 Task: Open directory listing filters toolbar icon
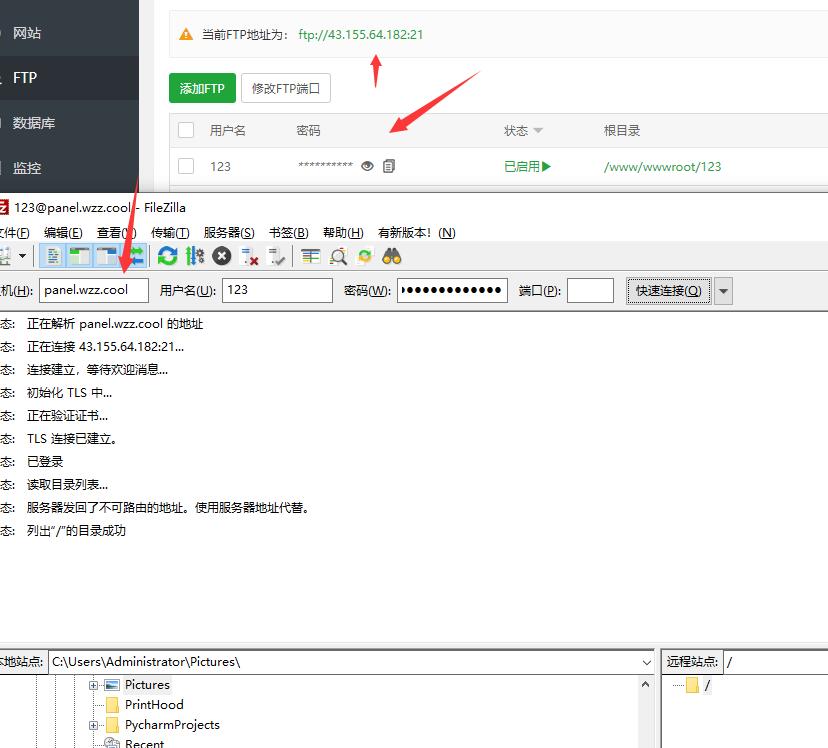[x=310, y=257]
